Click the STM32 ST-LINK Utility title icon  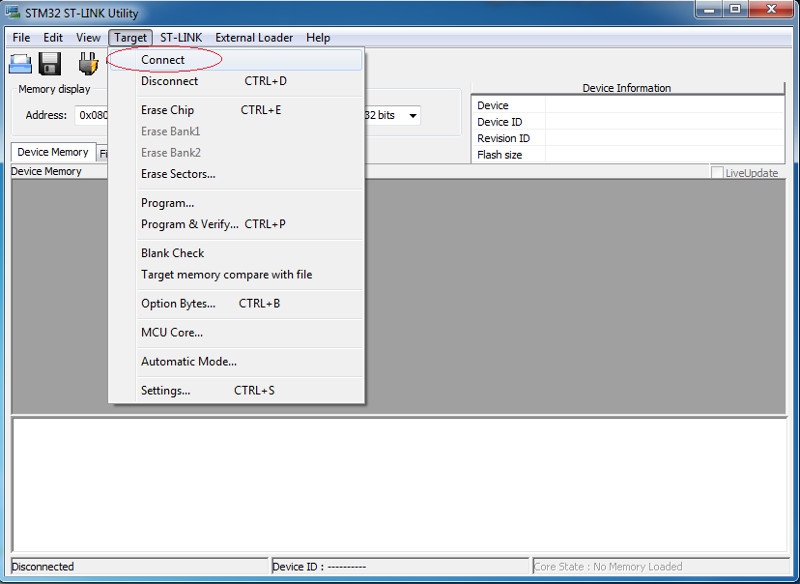[x=13, y=12]
